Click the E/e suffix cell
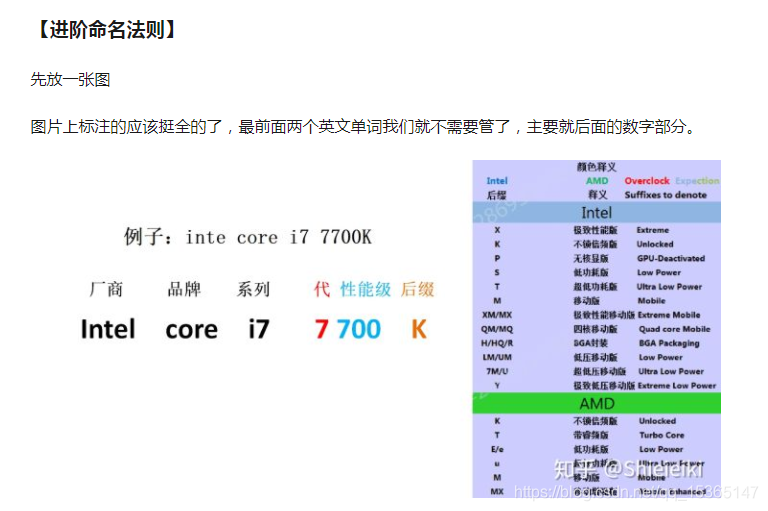The height and width of the screenshot is (511, 768). [497, 449]
